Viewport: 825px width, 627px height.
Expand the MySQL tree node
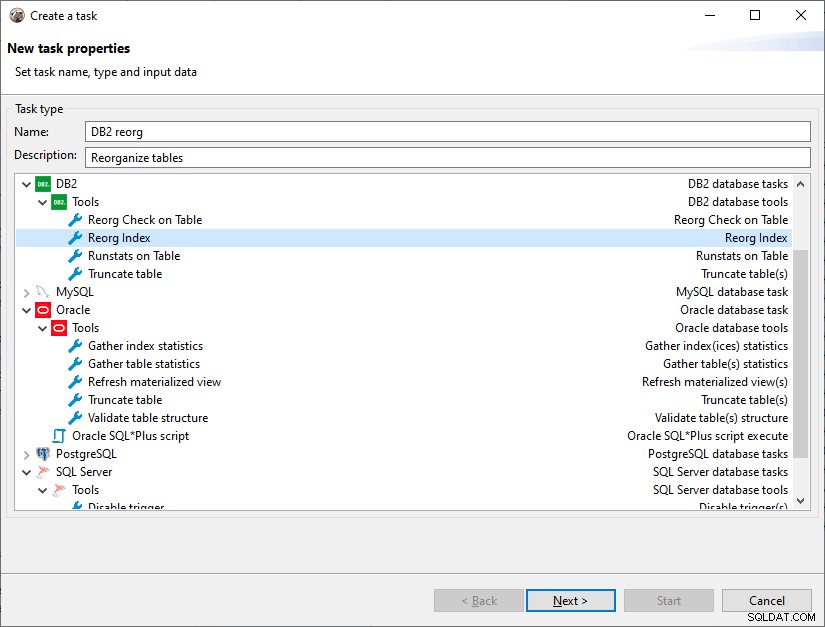(x=26, y=292)
